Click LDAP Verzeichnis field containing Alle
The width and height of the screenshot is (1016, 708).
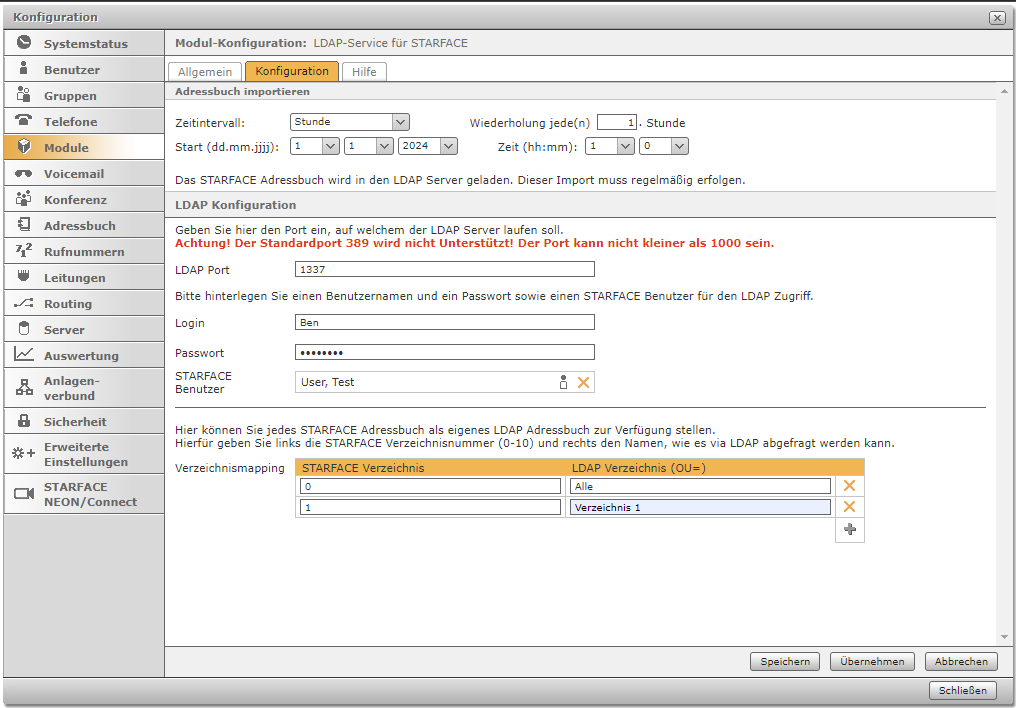click(x=700, y=486)
